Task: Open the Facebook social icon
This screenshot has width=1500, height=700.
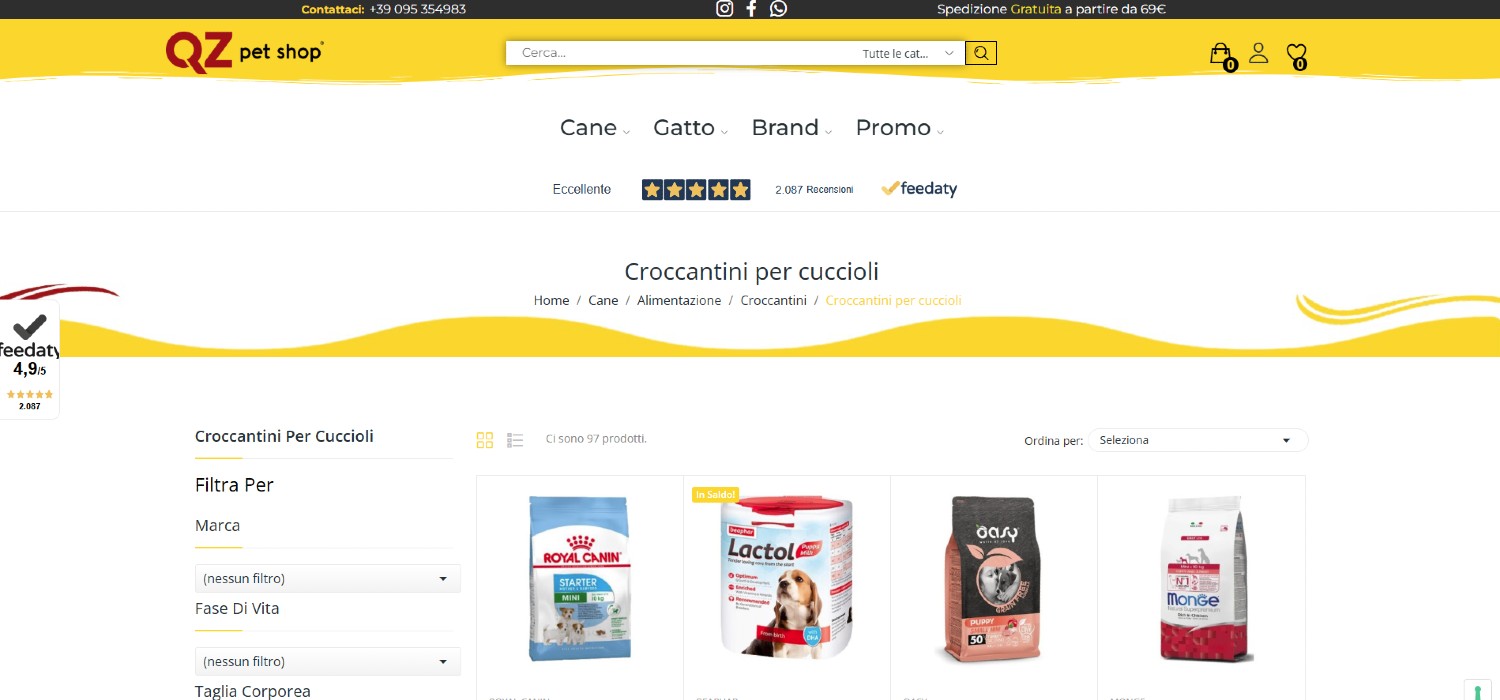Action: pos(751,9)
